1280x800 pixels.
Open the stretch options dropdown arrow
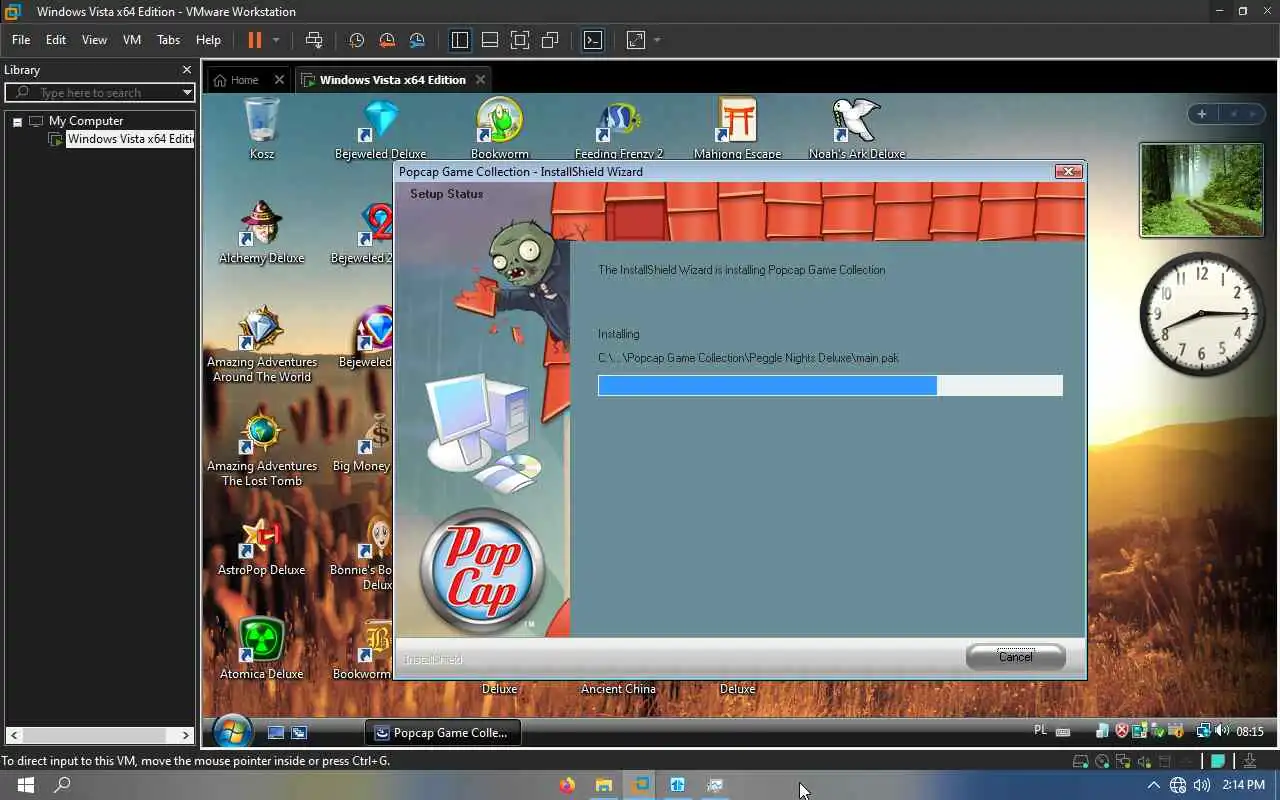click(x=657, y=40)
